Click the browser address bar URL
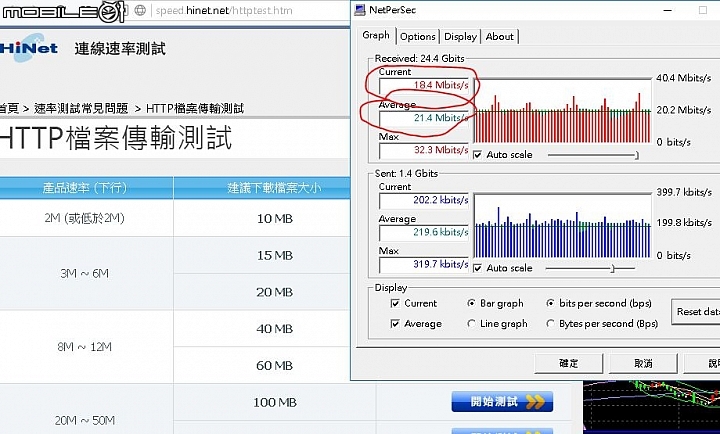This screenshot has height=434, width=720. point(224,11)
